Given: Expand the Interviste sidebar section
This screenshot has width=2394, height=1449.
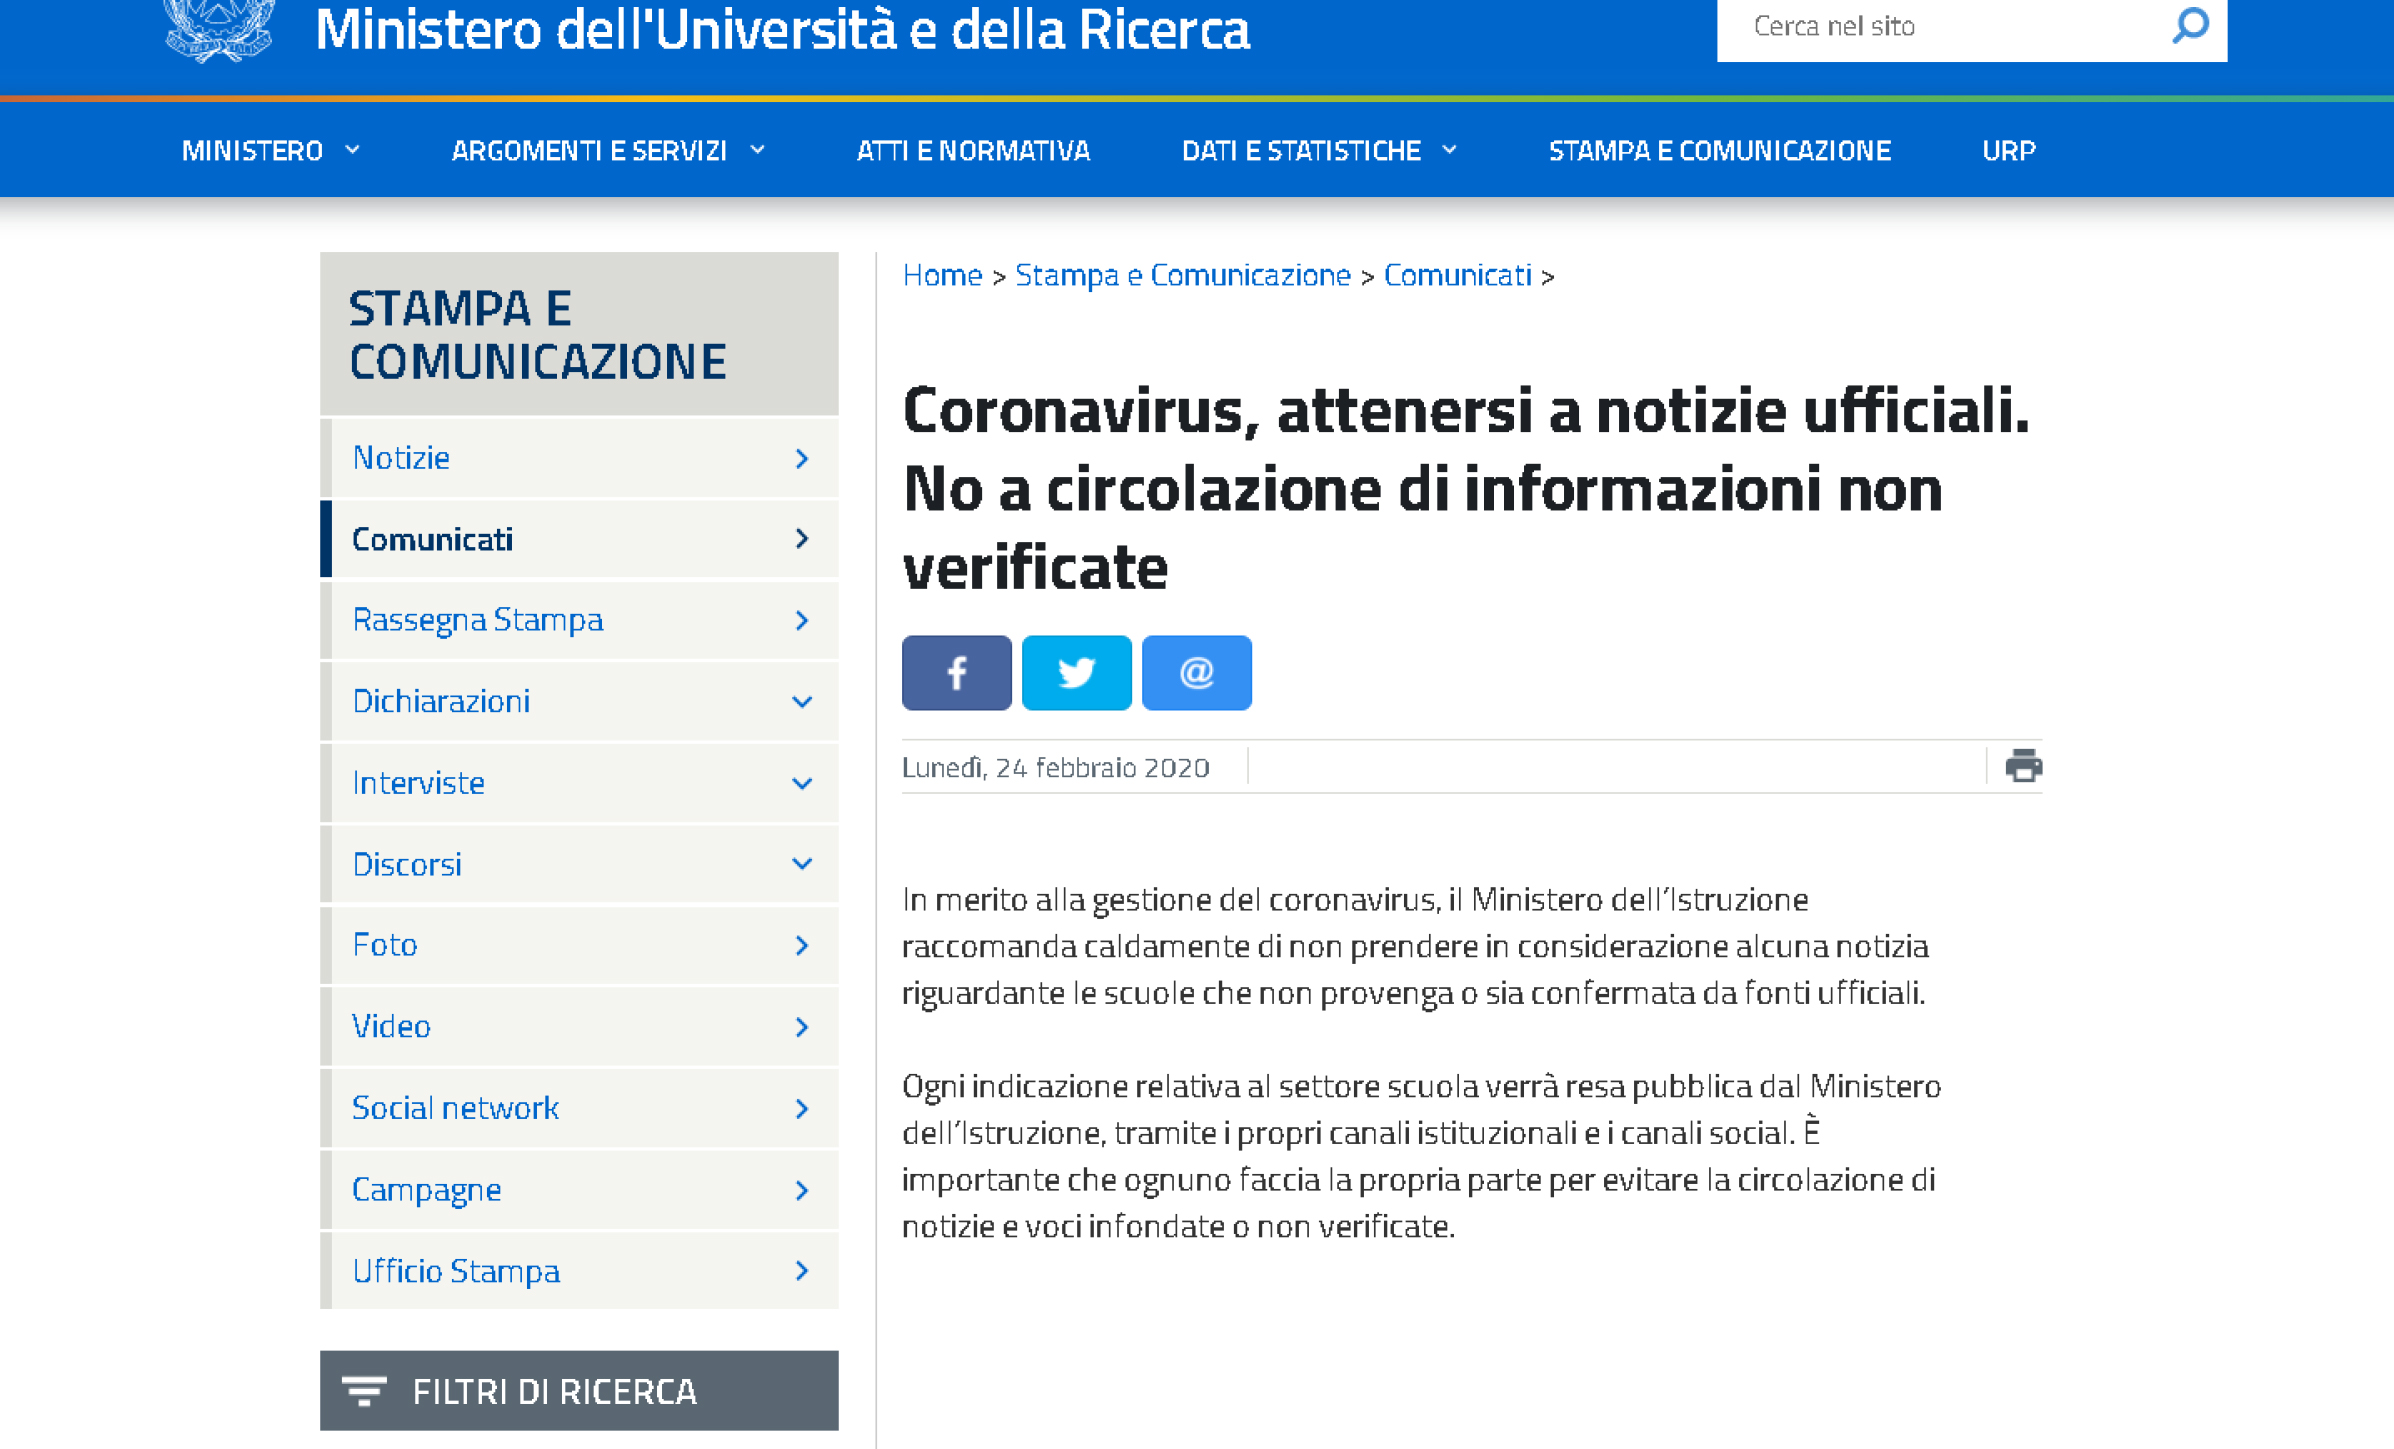Looking at the screenshot, I should [x=802, y=783].
